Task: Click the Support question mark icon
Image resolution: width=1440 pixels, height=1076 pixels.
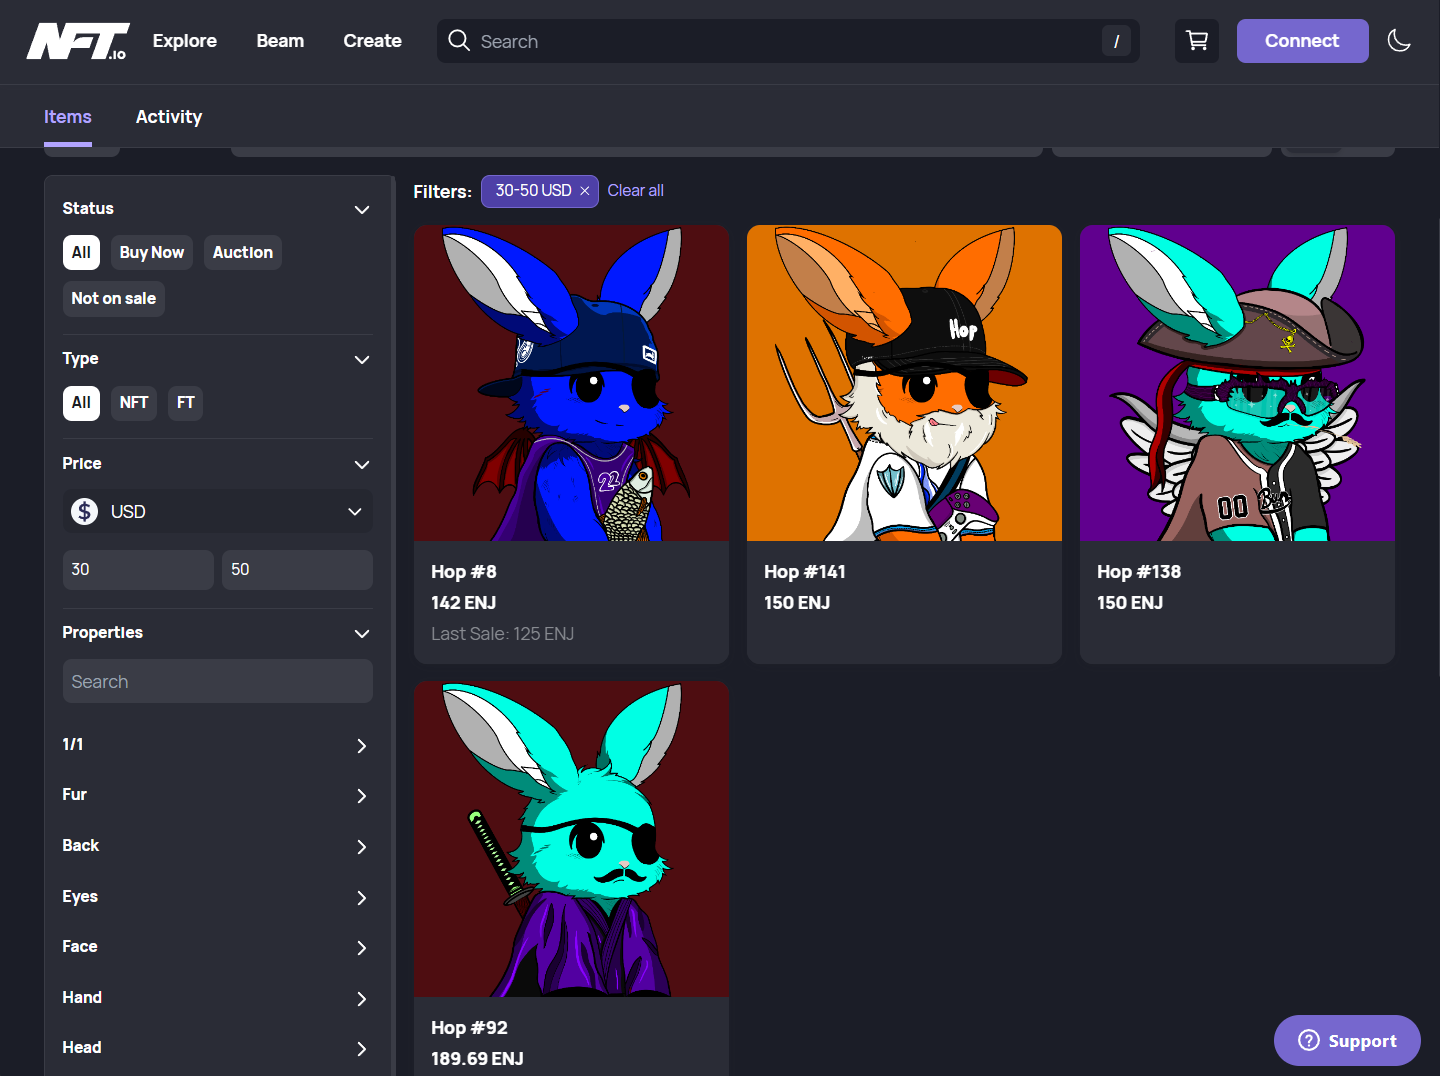Action: 1309,1041
